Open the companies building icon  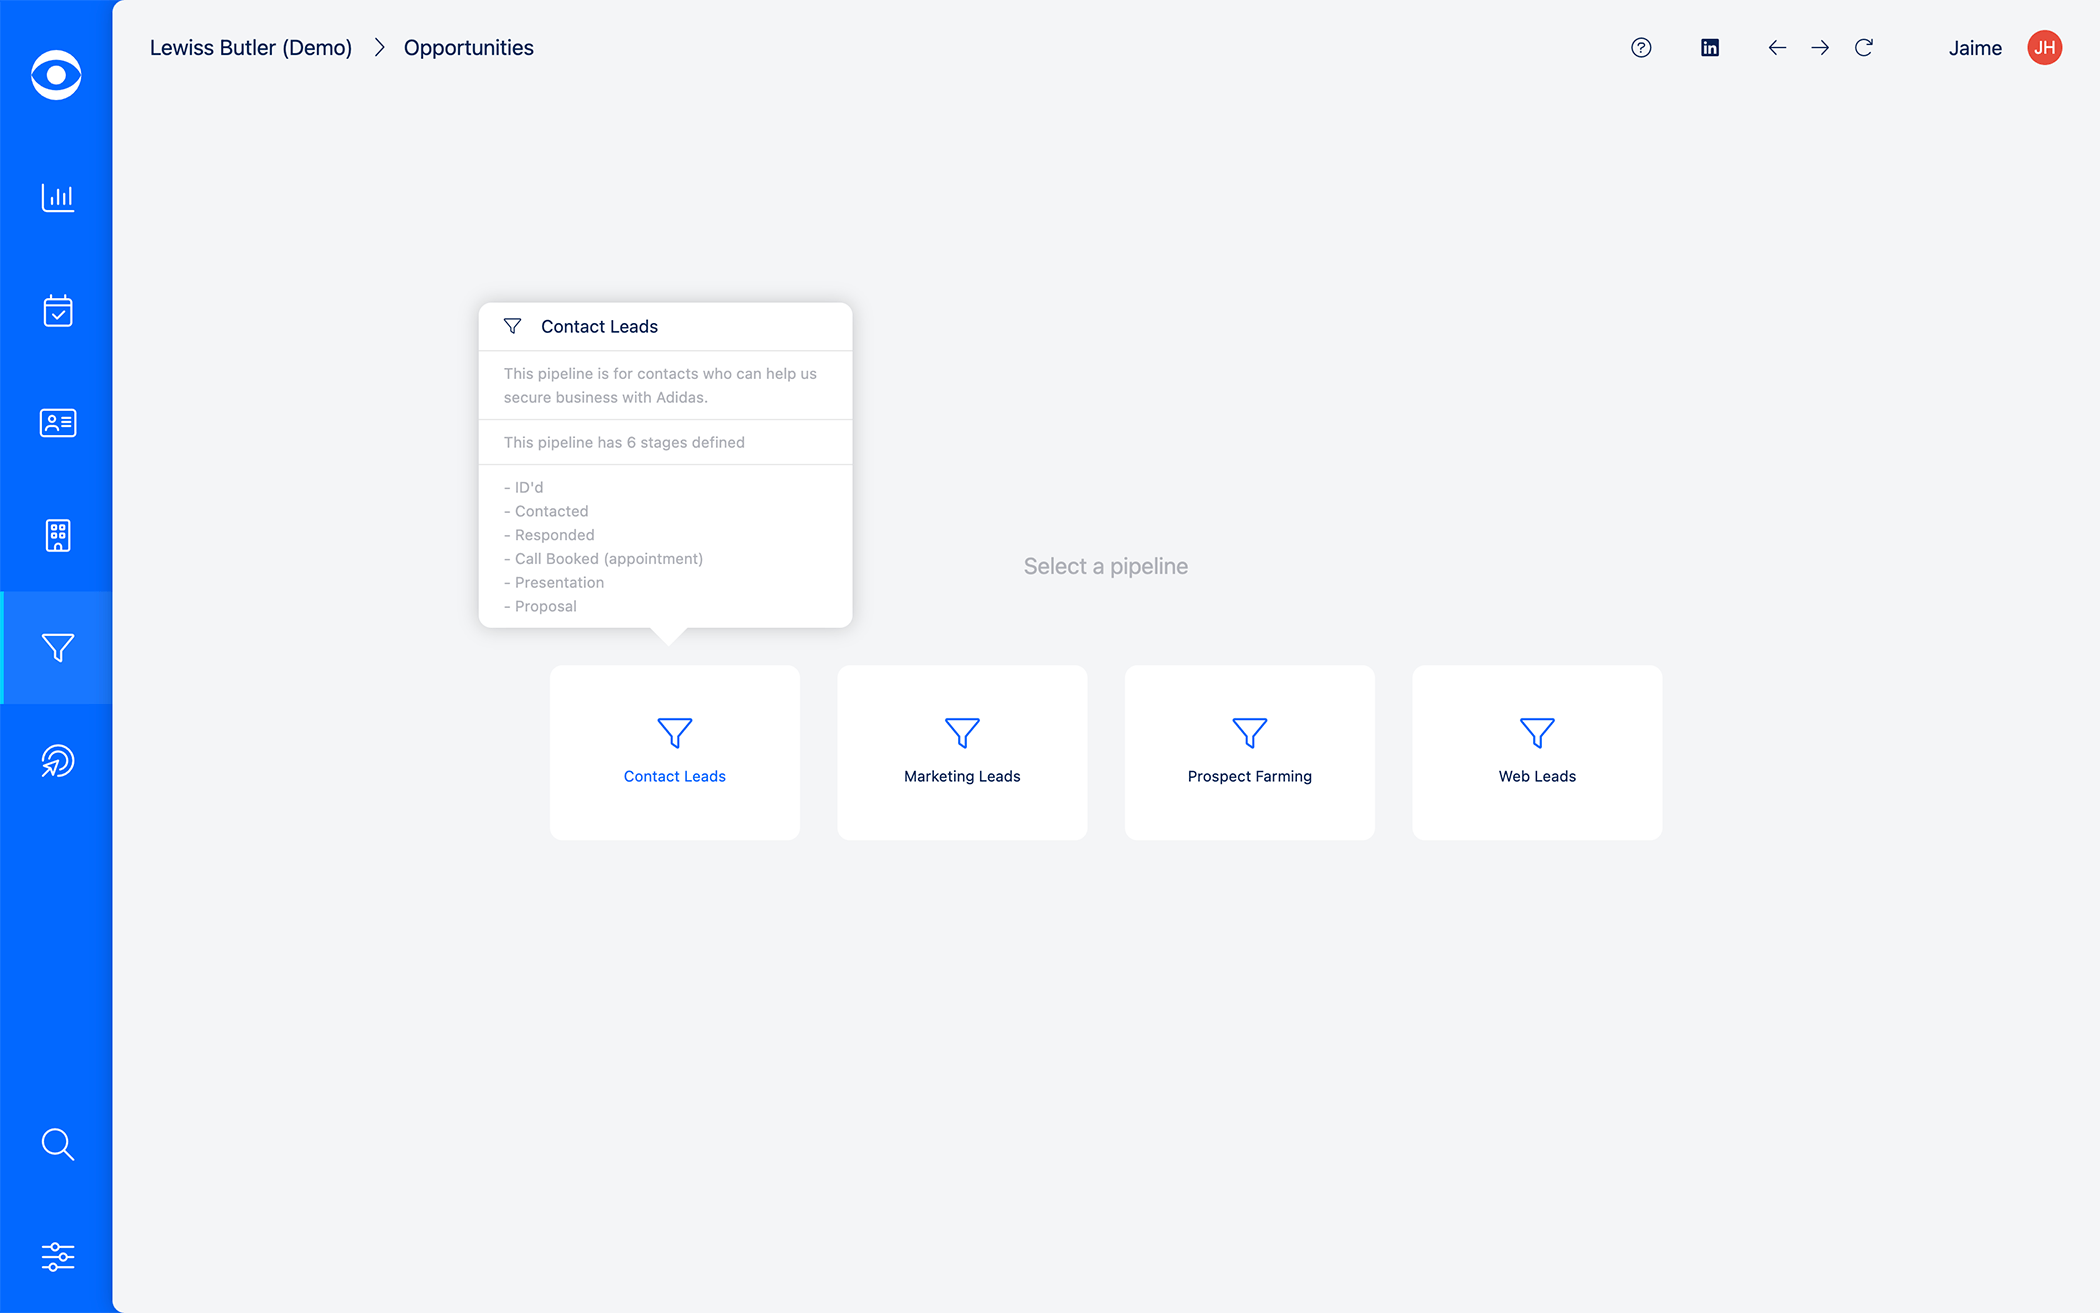(57, 535)
